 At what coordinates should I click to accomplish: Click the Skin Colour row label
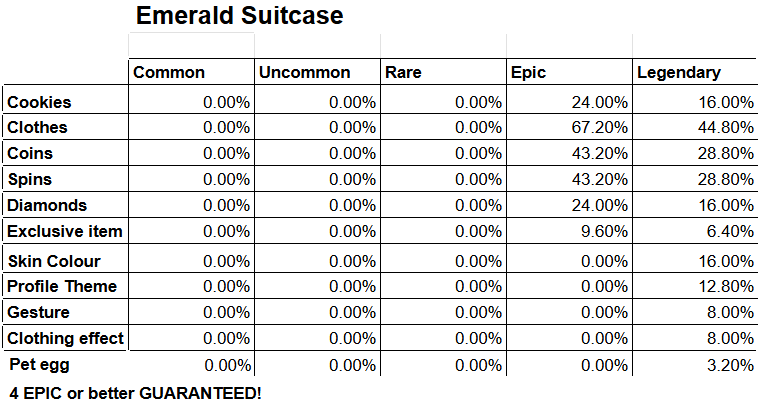coord(54,262)
